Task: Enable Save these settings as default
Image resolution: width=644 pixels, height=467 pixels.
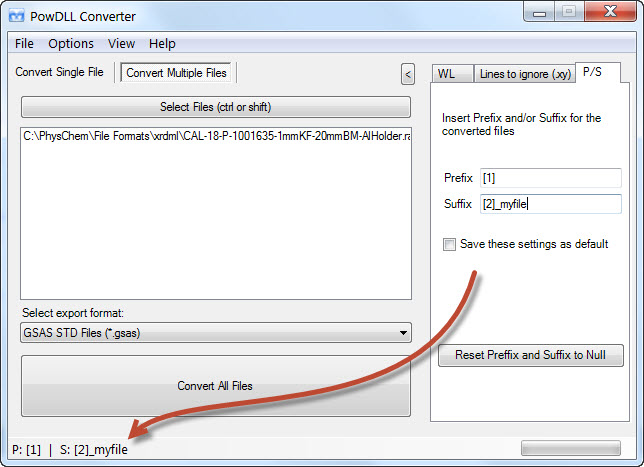Action: coord(449,244)
